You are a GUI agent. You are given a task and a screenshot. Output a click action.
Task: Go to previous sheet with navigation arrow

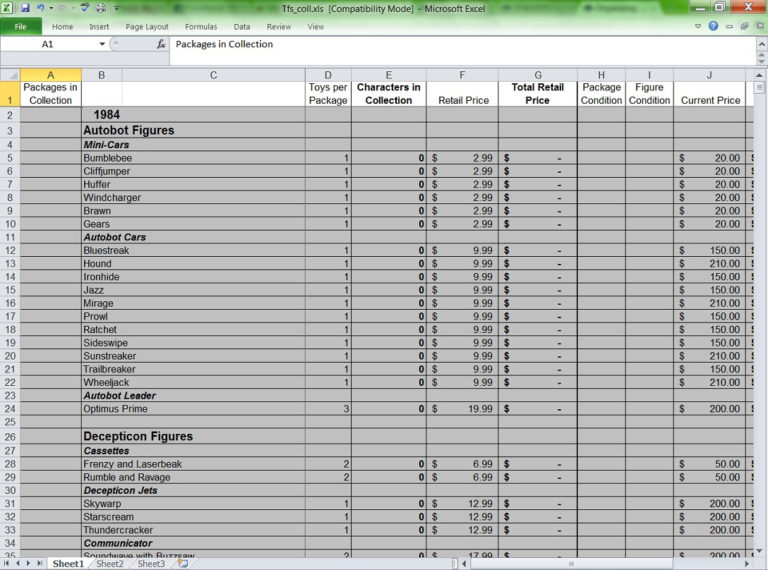pos(18,564)
